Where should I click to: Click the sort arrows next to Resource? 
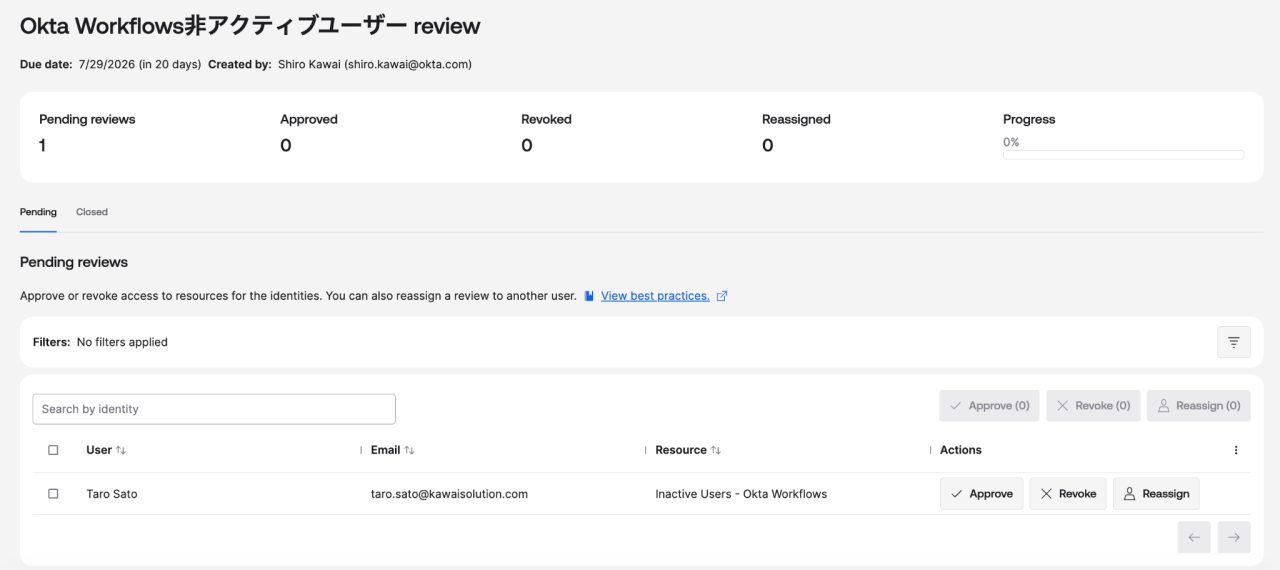click(716, 450)
